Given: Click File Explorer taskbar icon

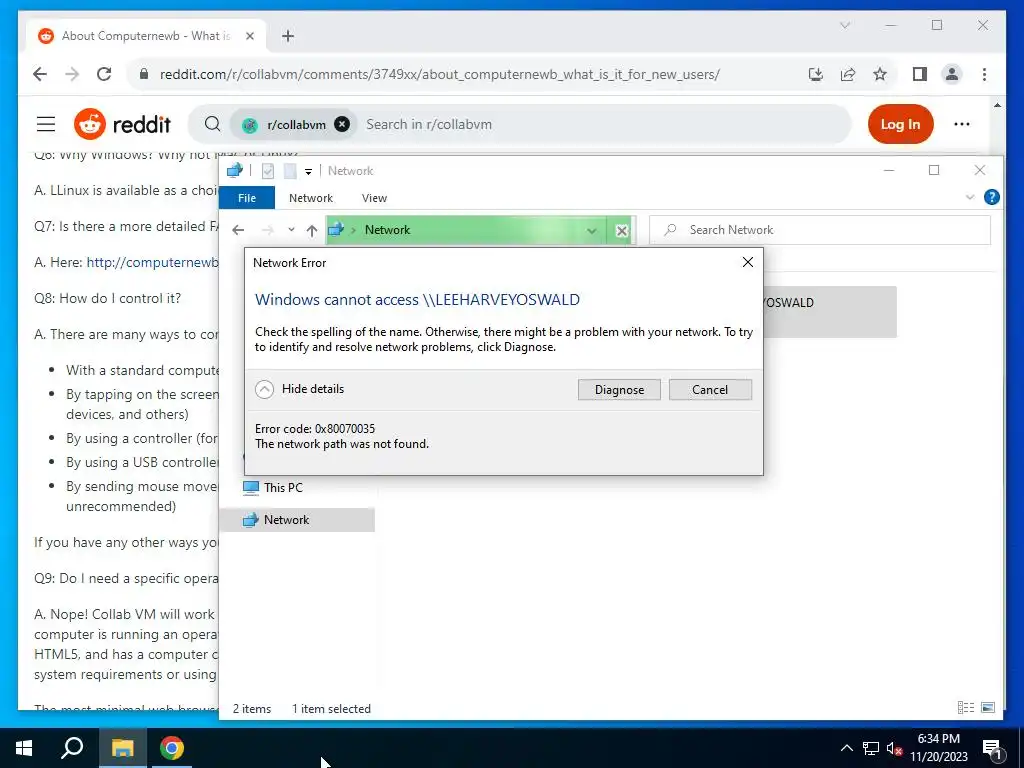Looking at the screenshot, I should click(x=122, y=748).
